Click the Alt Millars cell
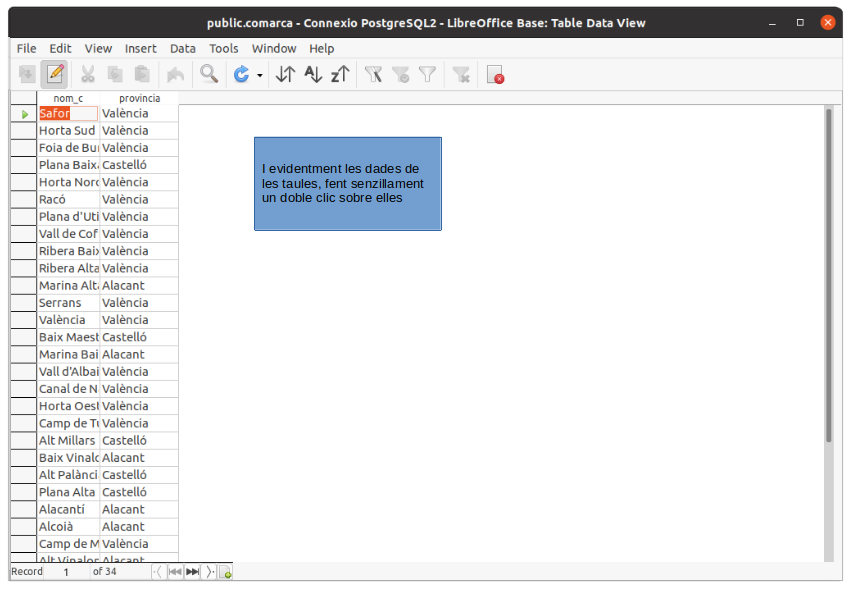Viewport: 849px width, 589px height. pos(68,440)
